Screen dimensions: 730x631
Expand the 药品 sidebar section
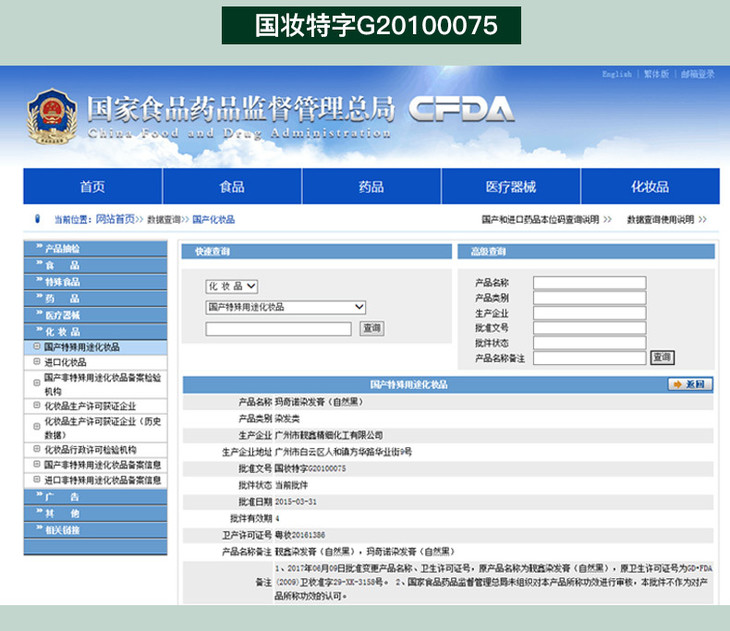[x=94, y=298]
